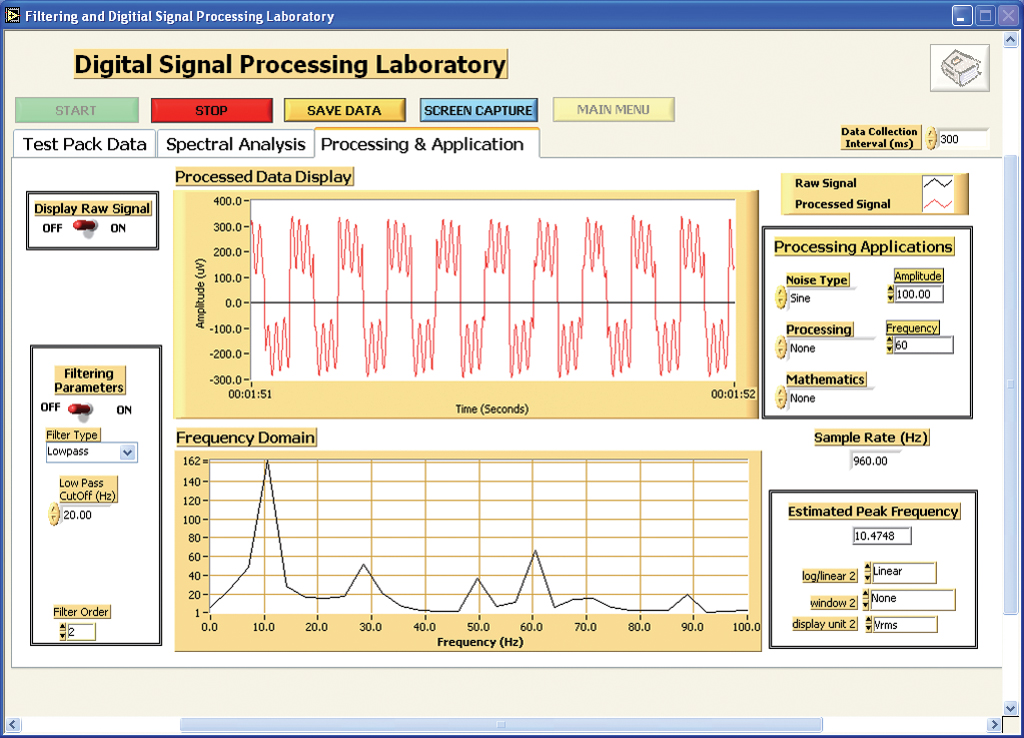Click the LabVIEW icon in the title bar

tap(14, 15)
